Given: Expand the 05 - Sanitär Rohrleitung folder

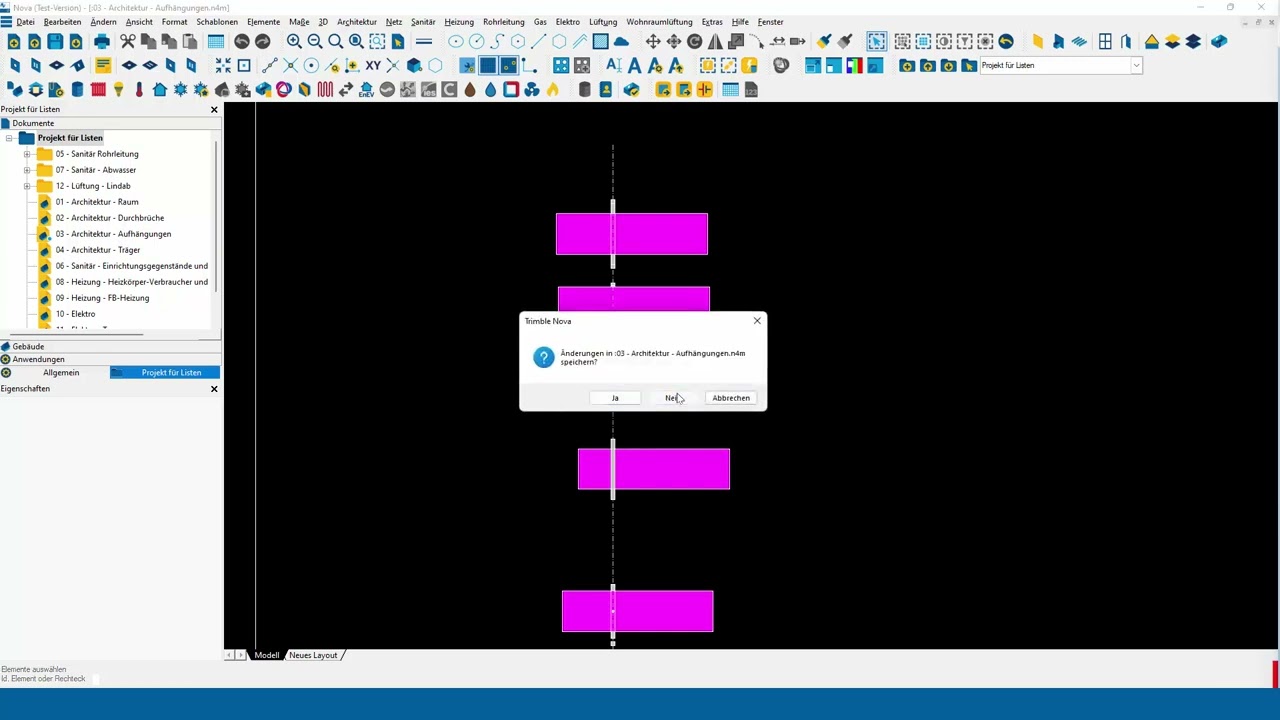Looking at the screenshot, I should coord(27,154).
